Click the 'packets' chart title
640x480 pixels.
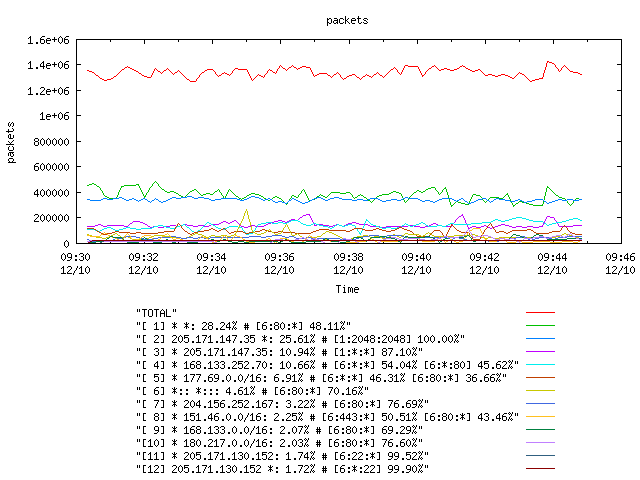347,20
